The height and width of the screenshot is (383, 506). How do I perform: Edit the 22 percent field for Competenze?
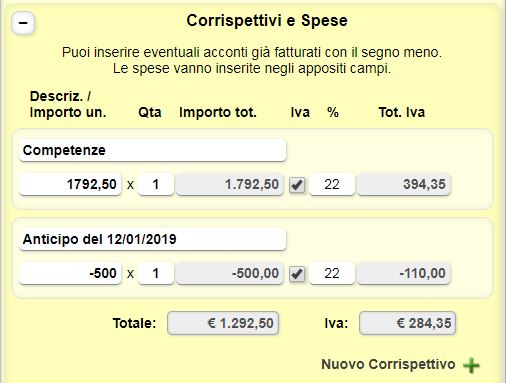[x=332, y=184]
